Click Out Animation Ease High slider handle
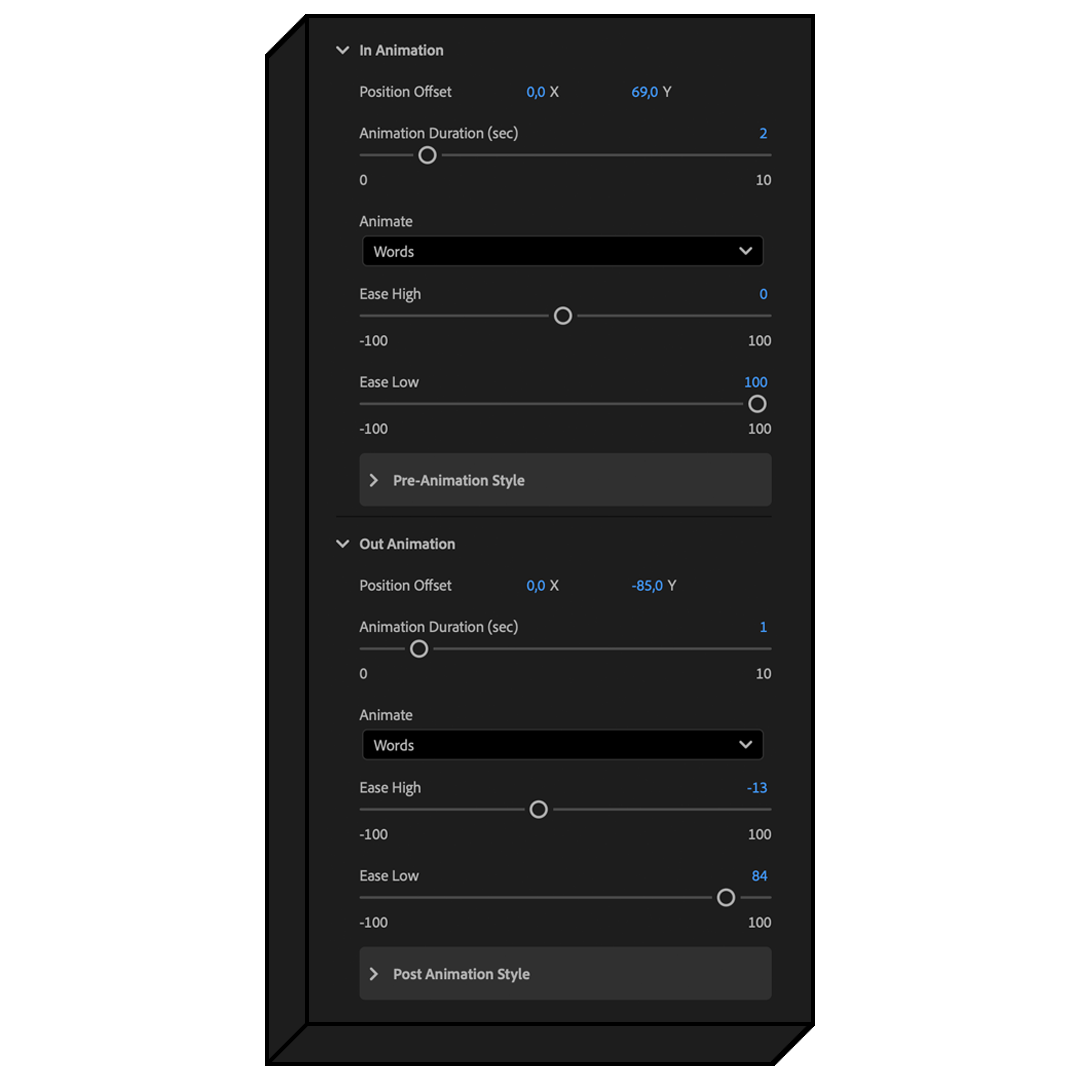The image size is (1080, 1080). 538,810
